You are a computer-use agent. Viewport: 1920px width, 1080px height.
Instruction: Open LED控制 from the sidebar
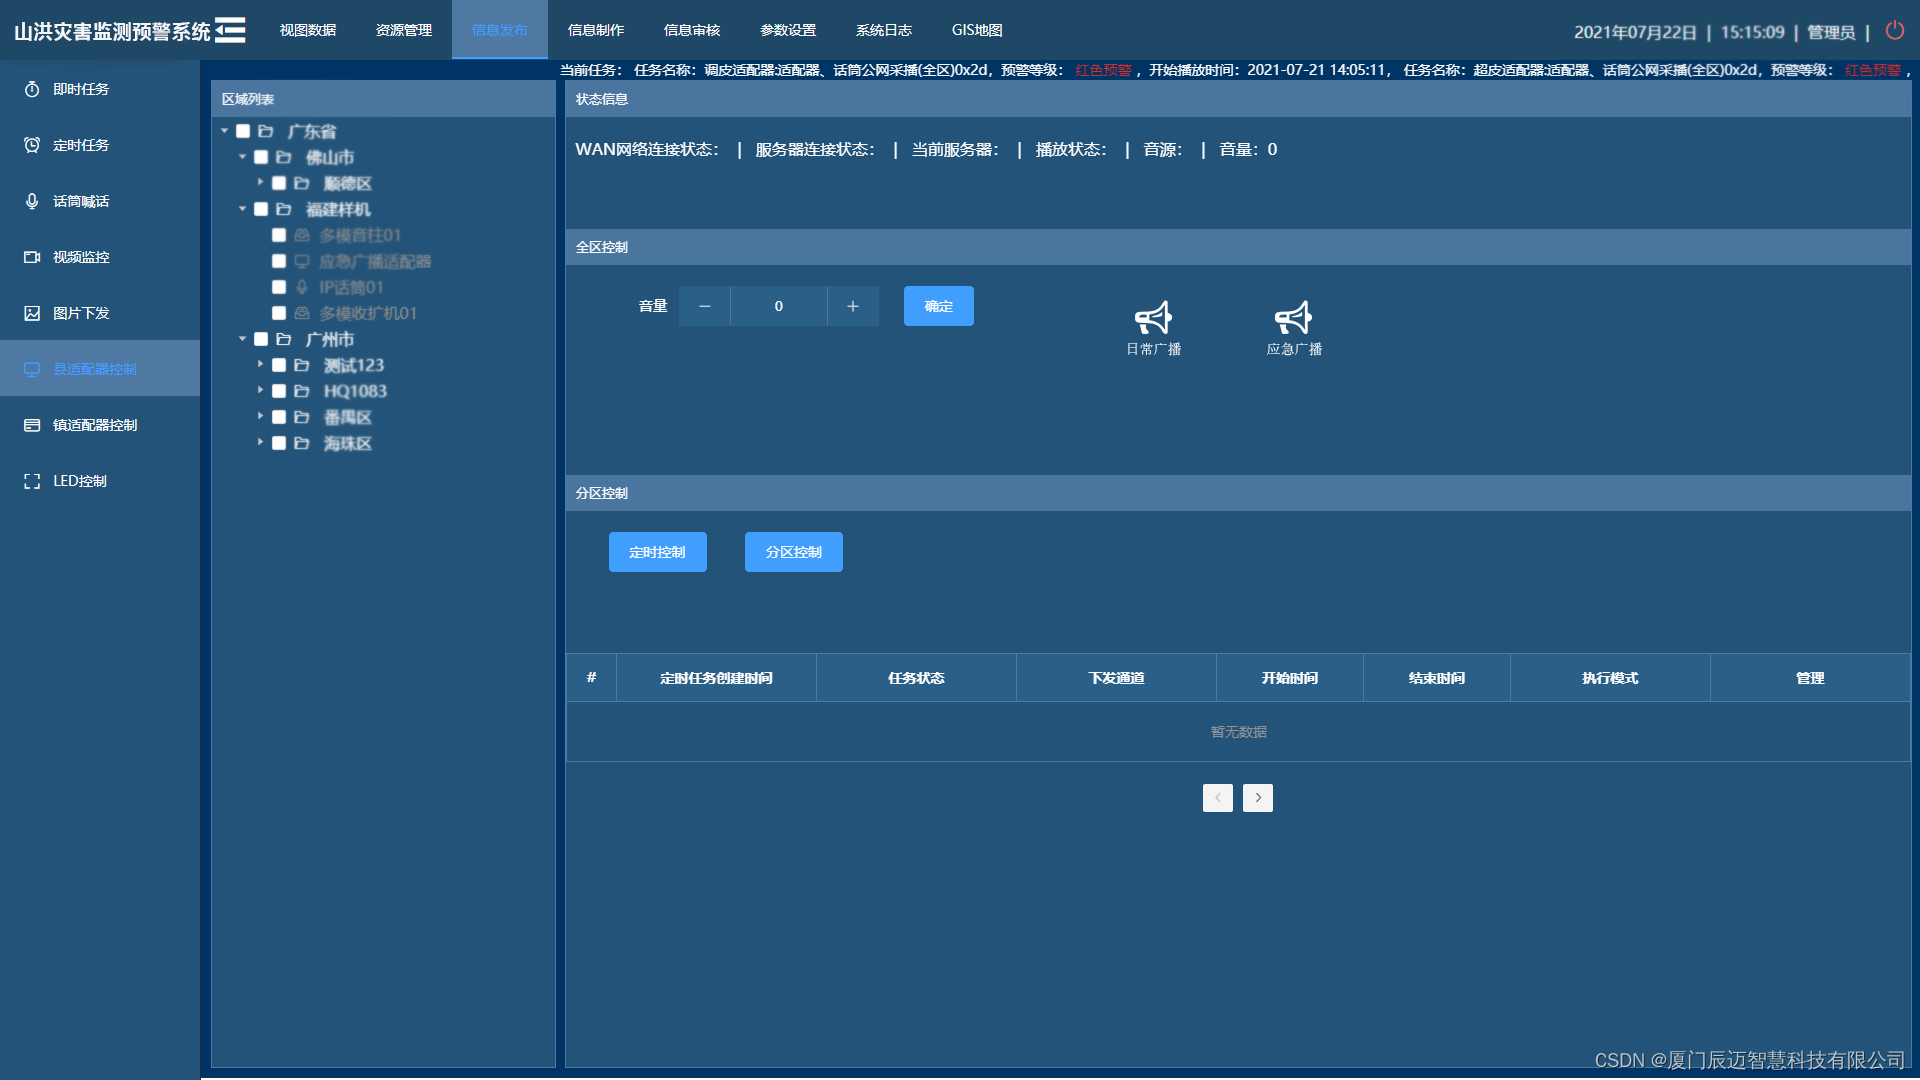point(79,481)
